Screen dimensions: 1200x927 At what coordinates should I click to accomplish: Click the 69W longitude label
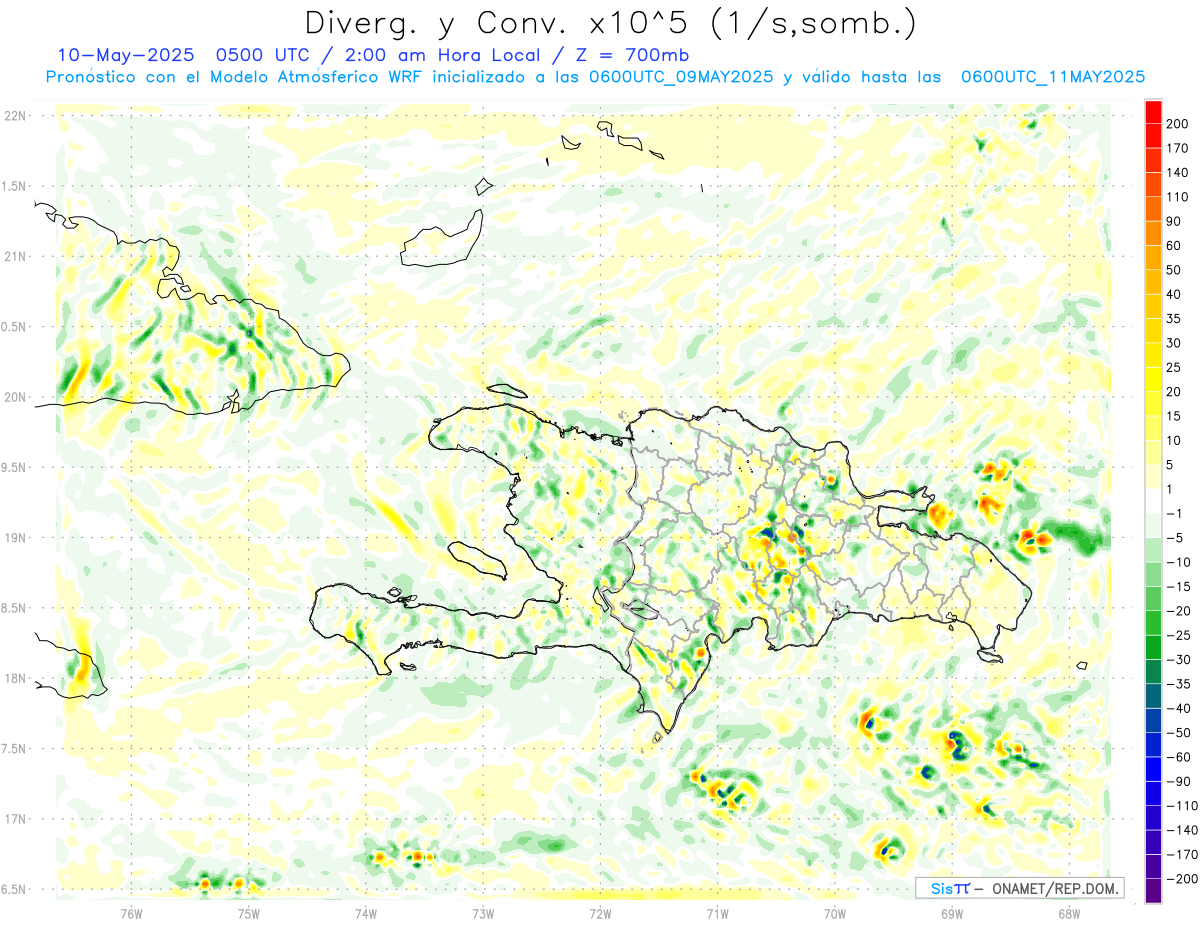click(952, 912)
